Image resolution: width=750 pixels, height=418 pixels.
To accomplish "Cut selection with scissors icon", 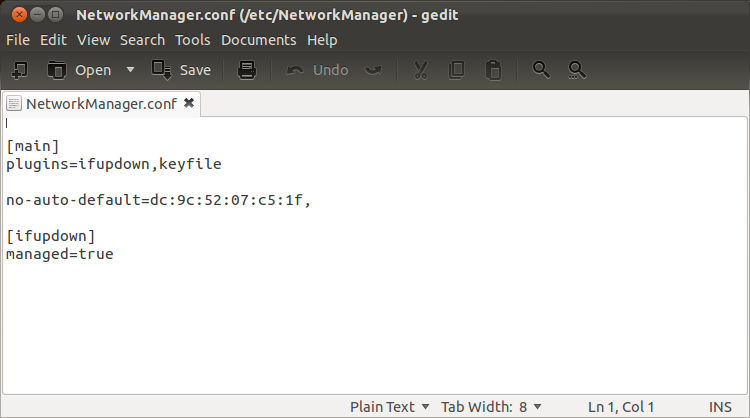I will pos(420,70).
